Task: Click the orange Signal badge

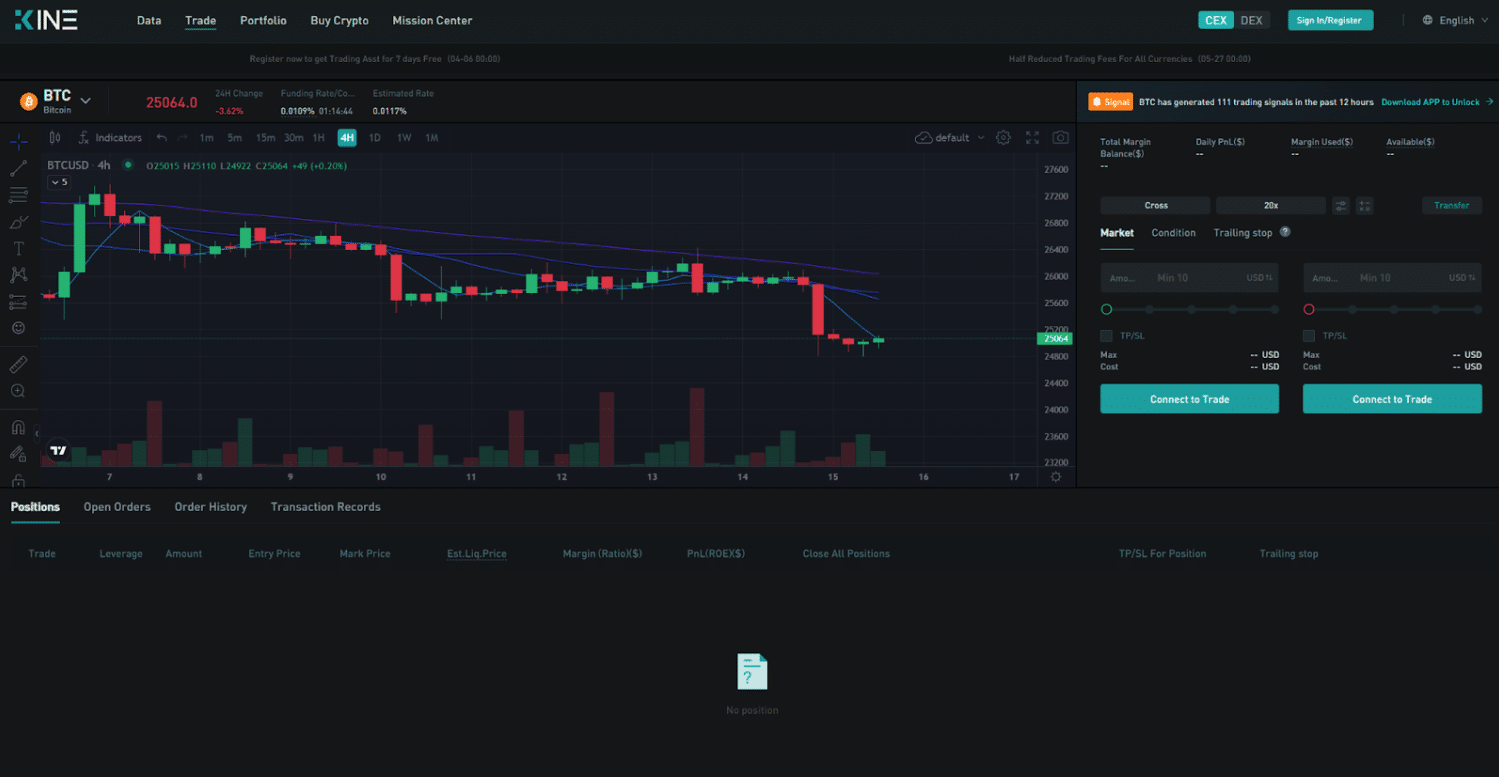Action: tap(1111, 102)
